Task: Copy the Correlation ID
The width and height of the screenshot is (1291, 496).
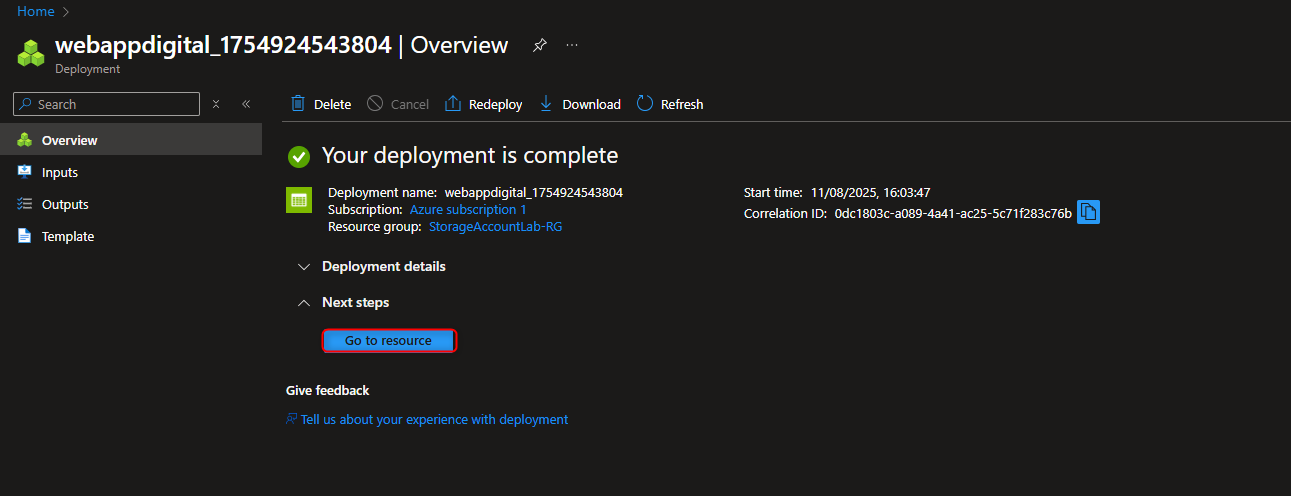Action: click(1088, 212)
